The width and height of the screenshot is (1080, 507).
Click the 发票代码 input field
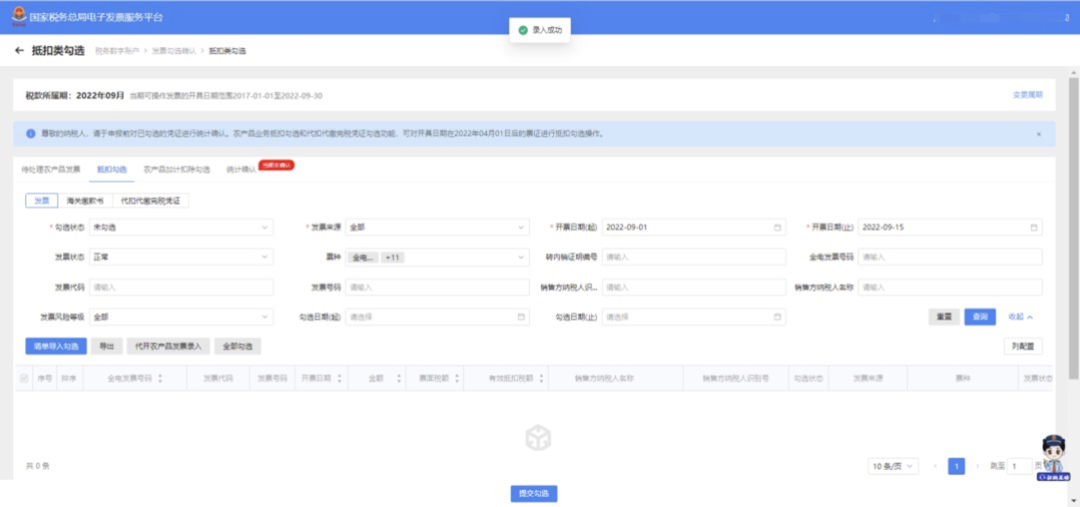coord(181,287)
